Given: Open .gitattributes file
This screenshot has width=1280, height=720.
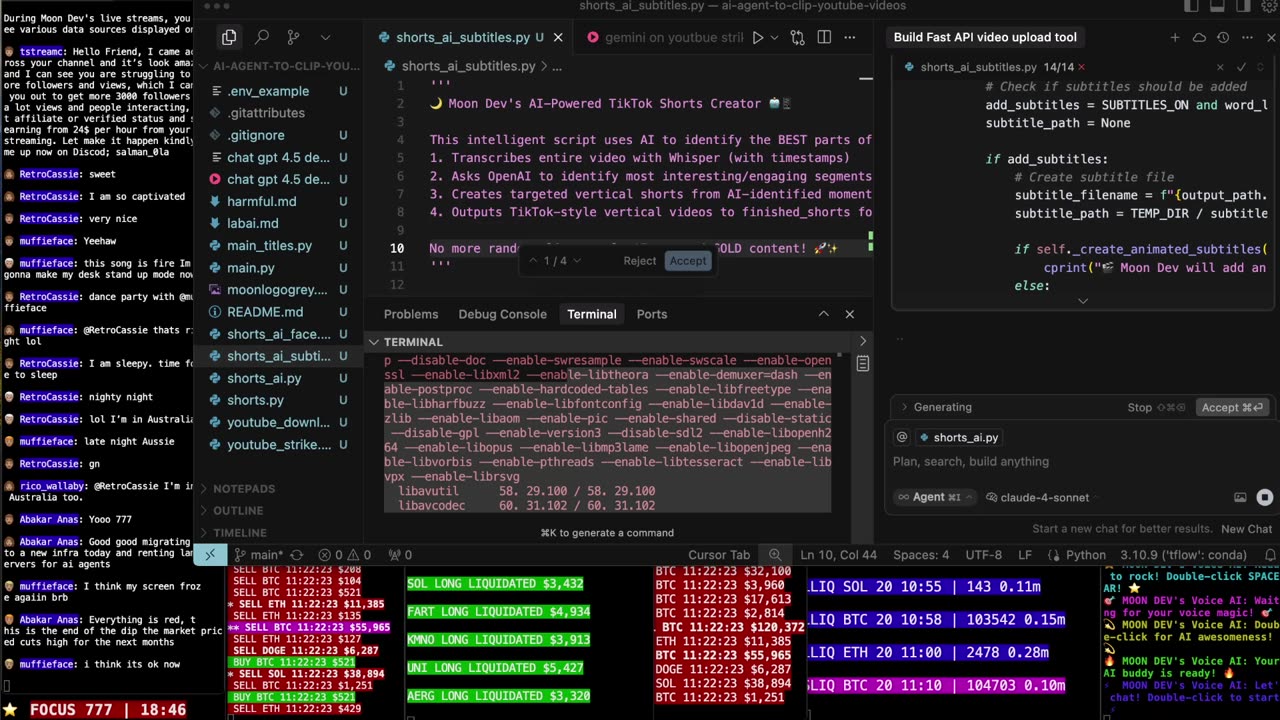Looking at the screenshot, I should [265, 113].
